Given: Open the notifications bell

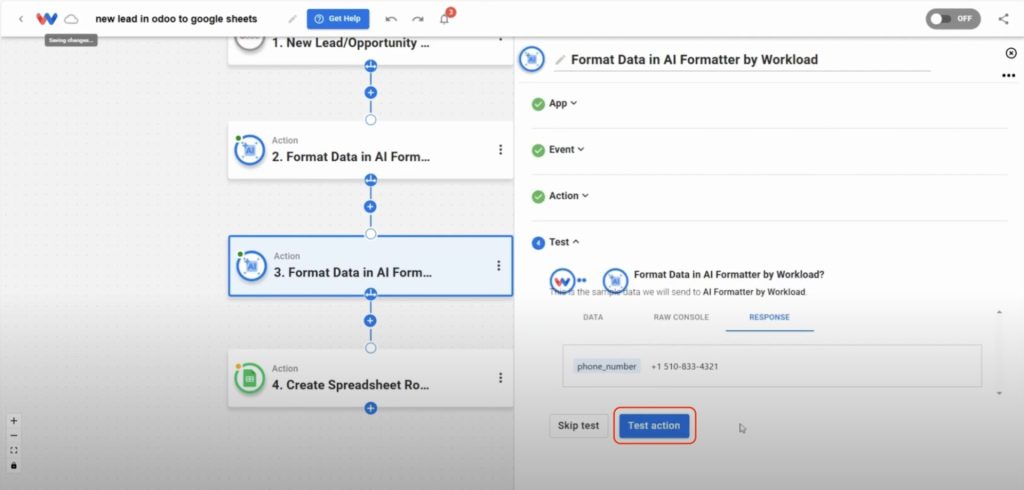Looking at the screenshot, I should pos(445,19).
